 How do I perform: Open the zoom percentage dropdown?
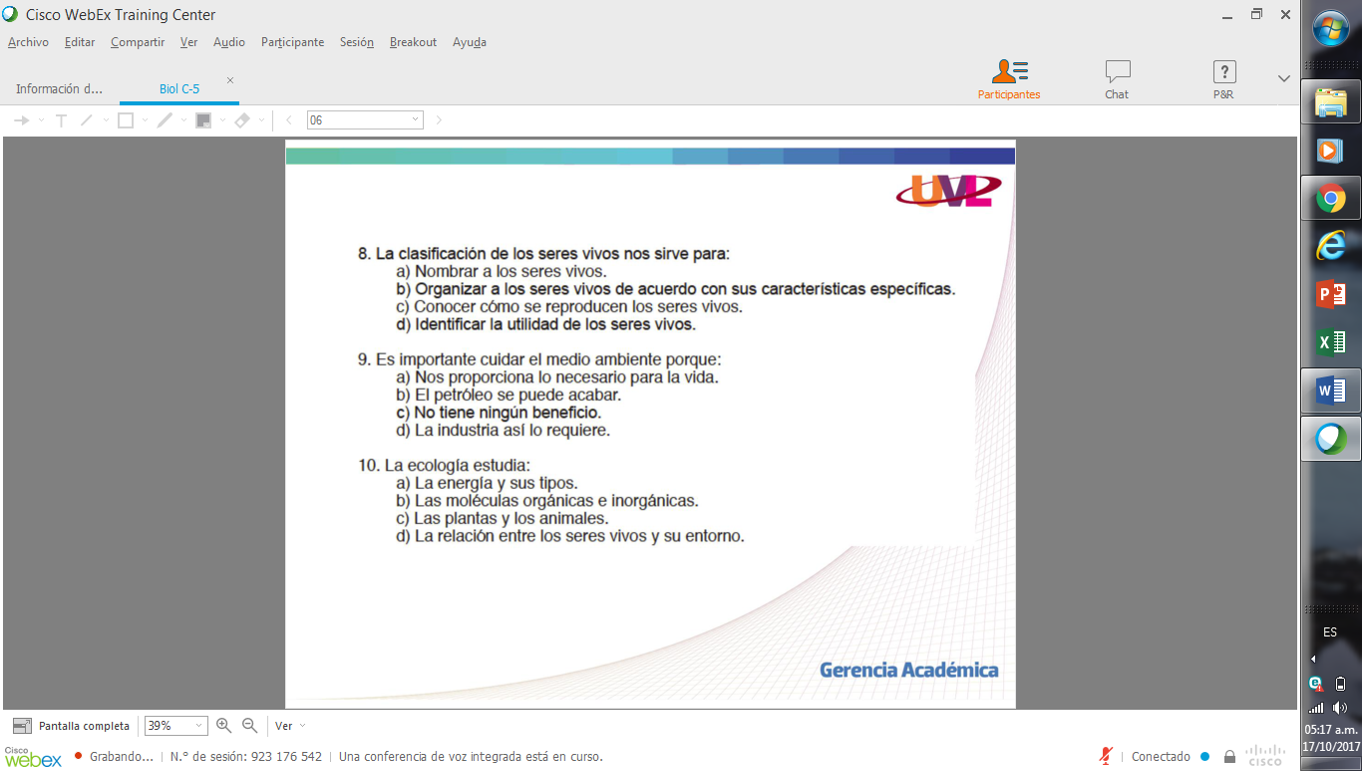point(199,726)
